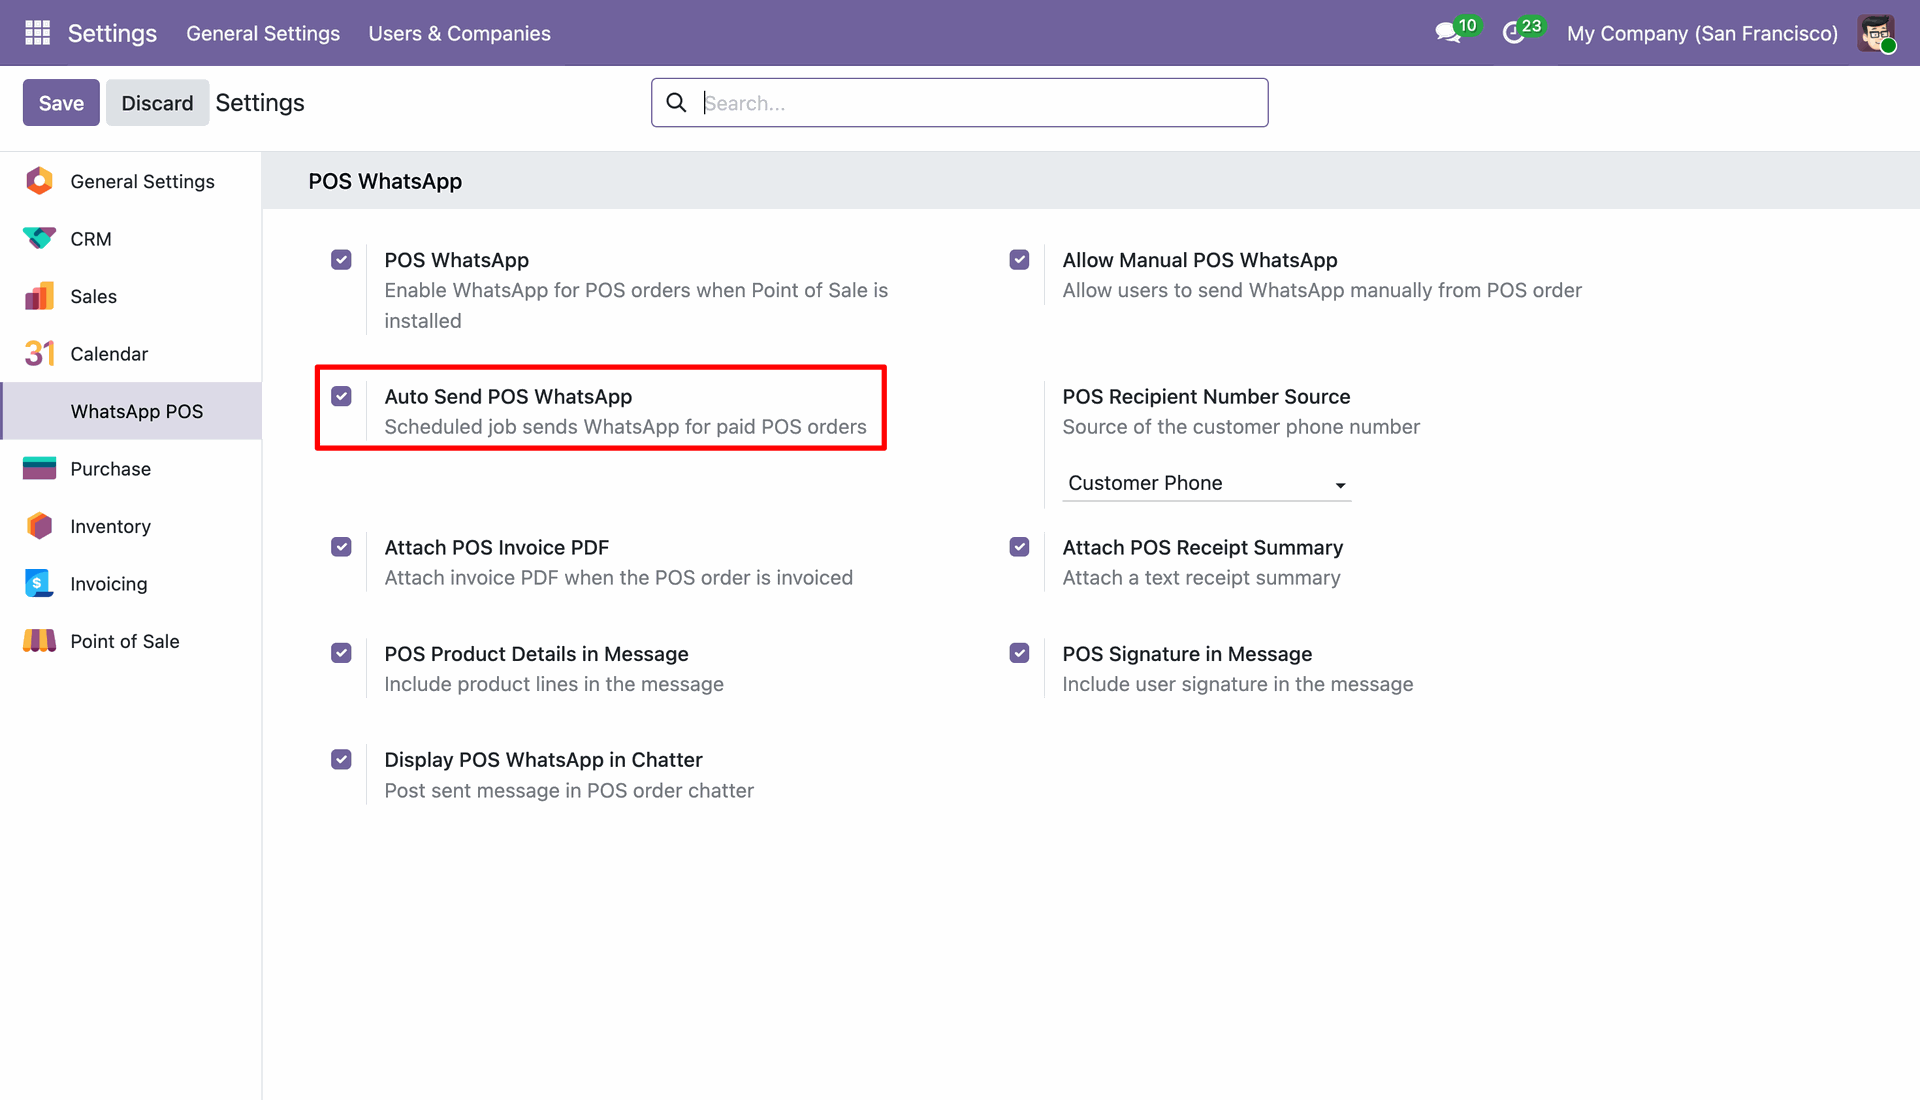Screen dimensions: 1920x1100
Task: Open the user avatar menu
Action: pyautogui.click(x=1876, y=33)
